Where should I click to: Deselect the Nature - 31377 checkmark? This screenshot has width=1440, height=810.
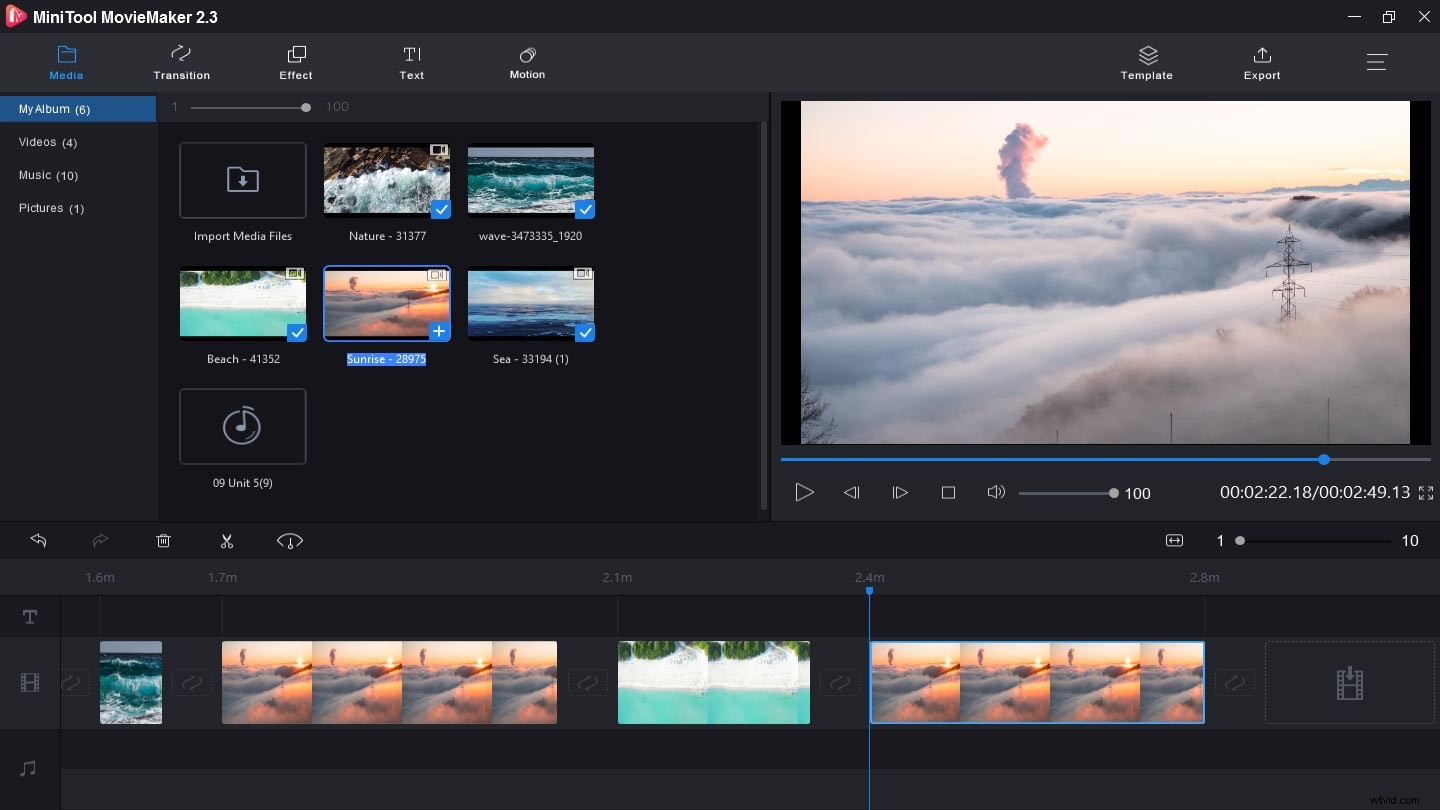(x=440, y=210)
